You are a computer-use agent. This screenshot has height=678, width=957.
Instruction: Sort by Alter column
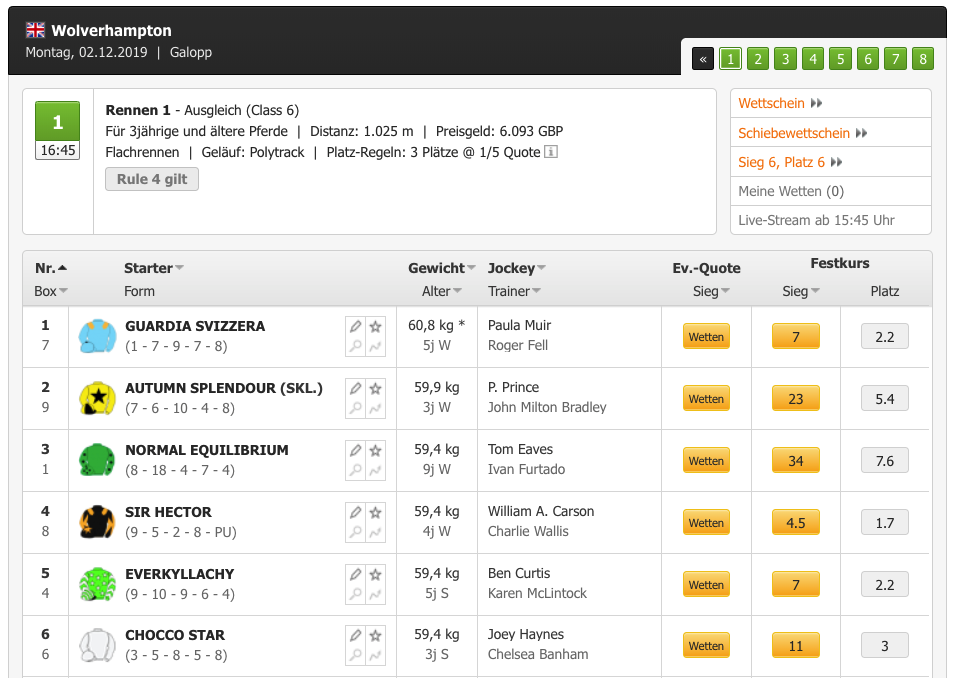[442, 291]
